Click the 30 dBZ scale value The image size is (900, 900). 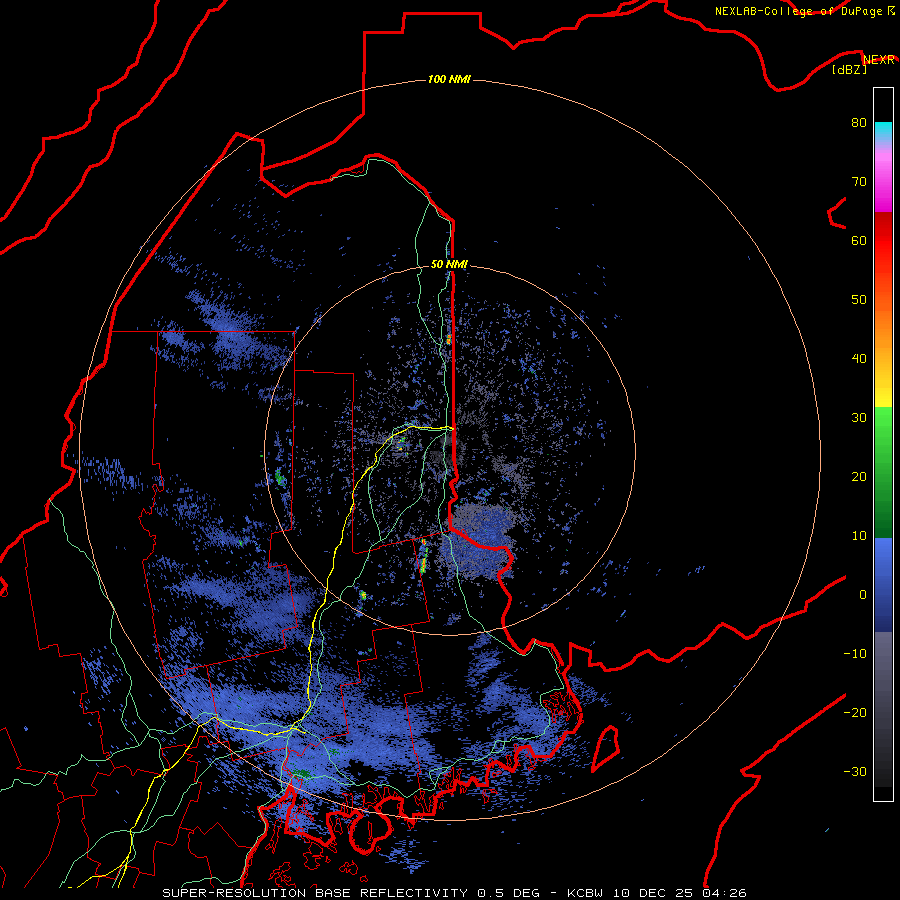(859, 418)
